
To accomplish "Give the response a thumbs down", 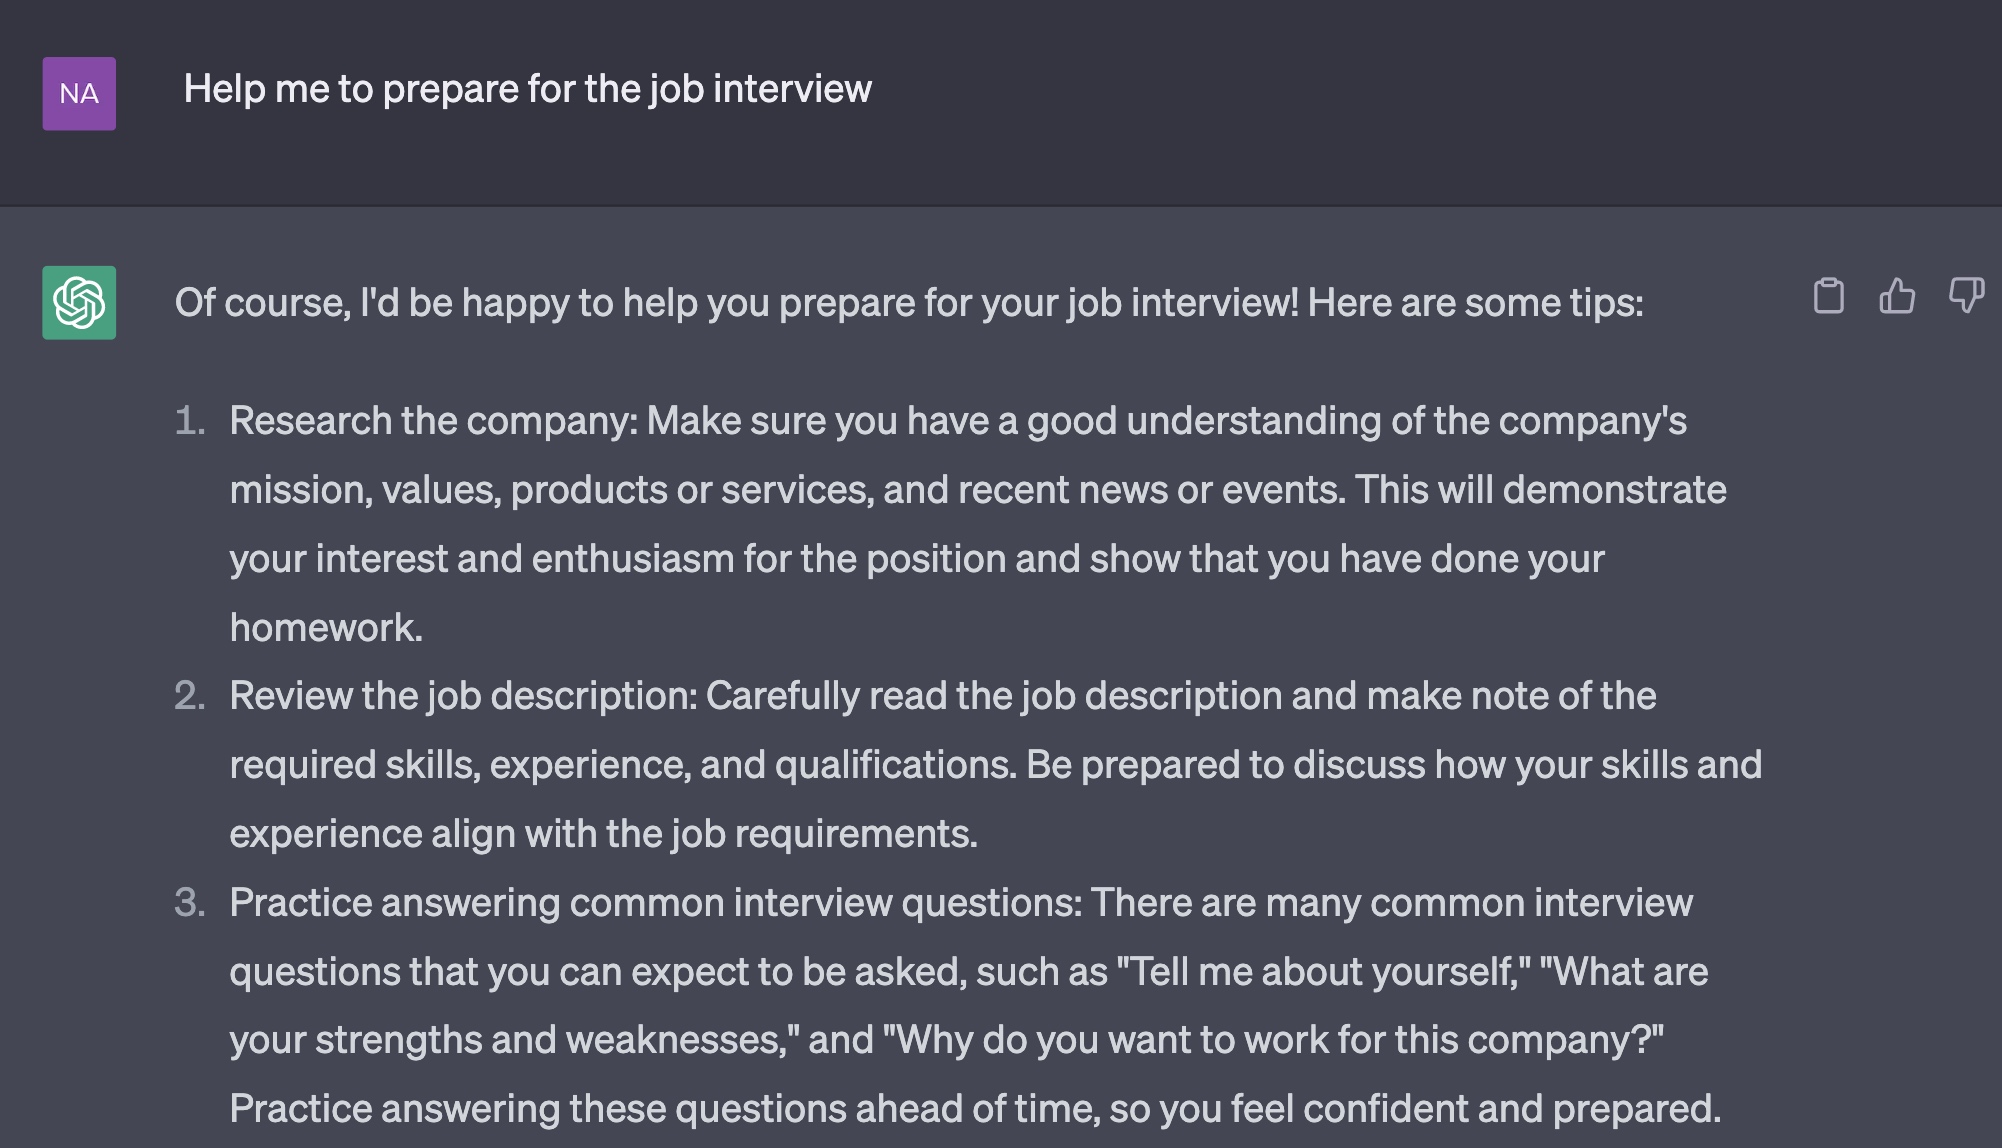I will click(x=1966, y=296).
